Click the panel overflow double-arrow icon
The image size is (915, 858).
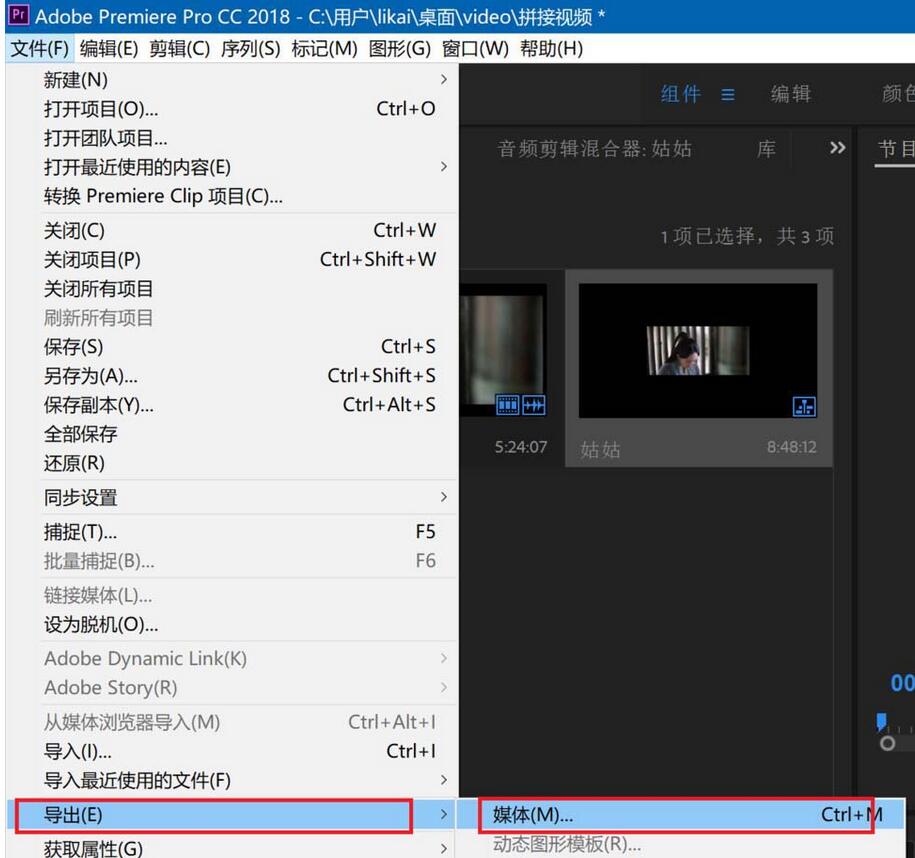coord(837,148)
